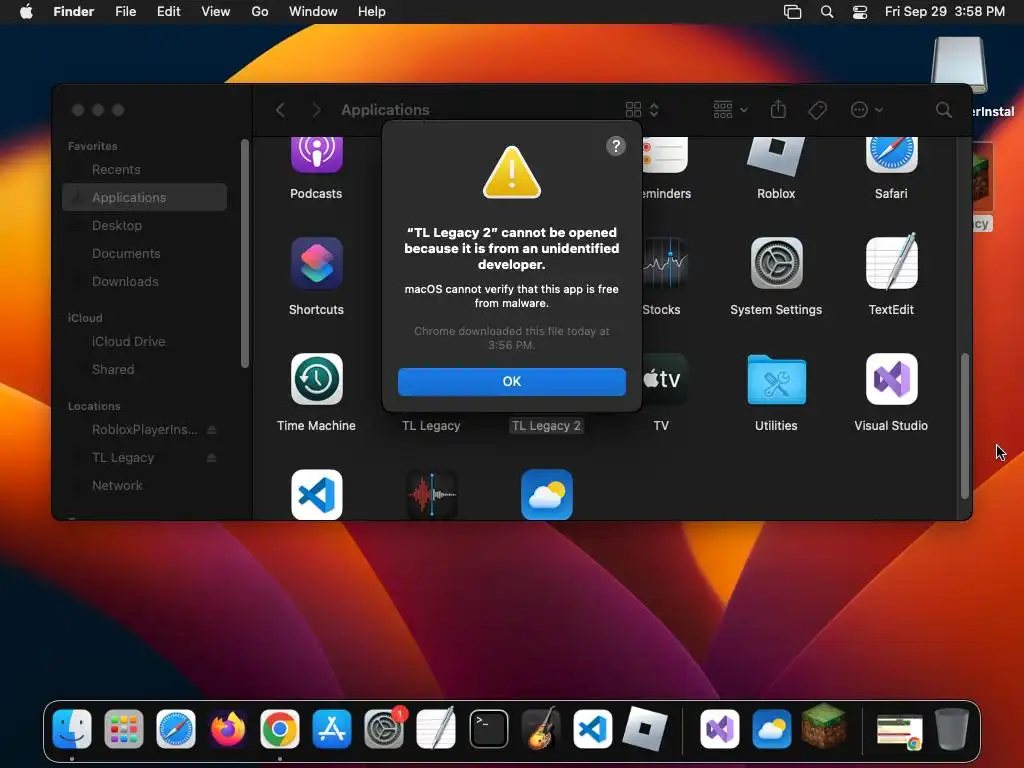Launch Google Chrome from the Dock
This screenshot has width=1024, height=768.
coord(280,729)
